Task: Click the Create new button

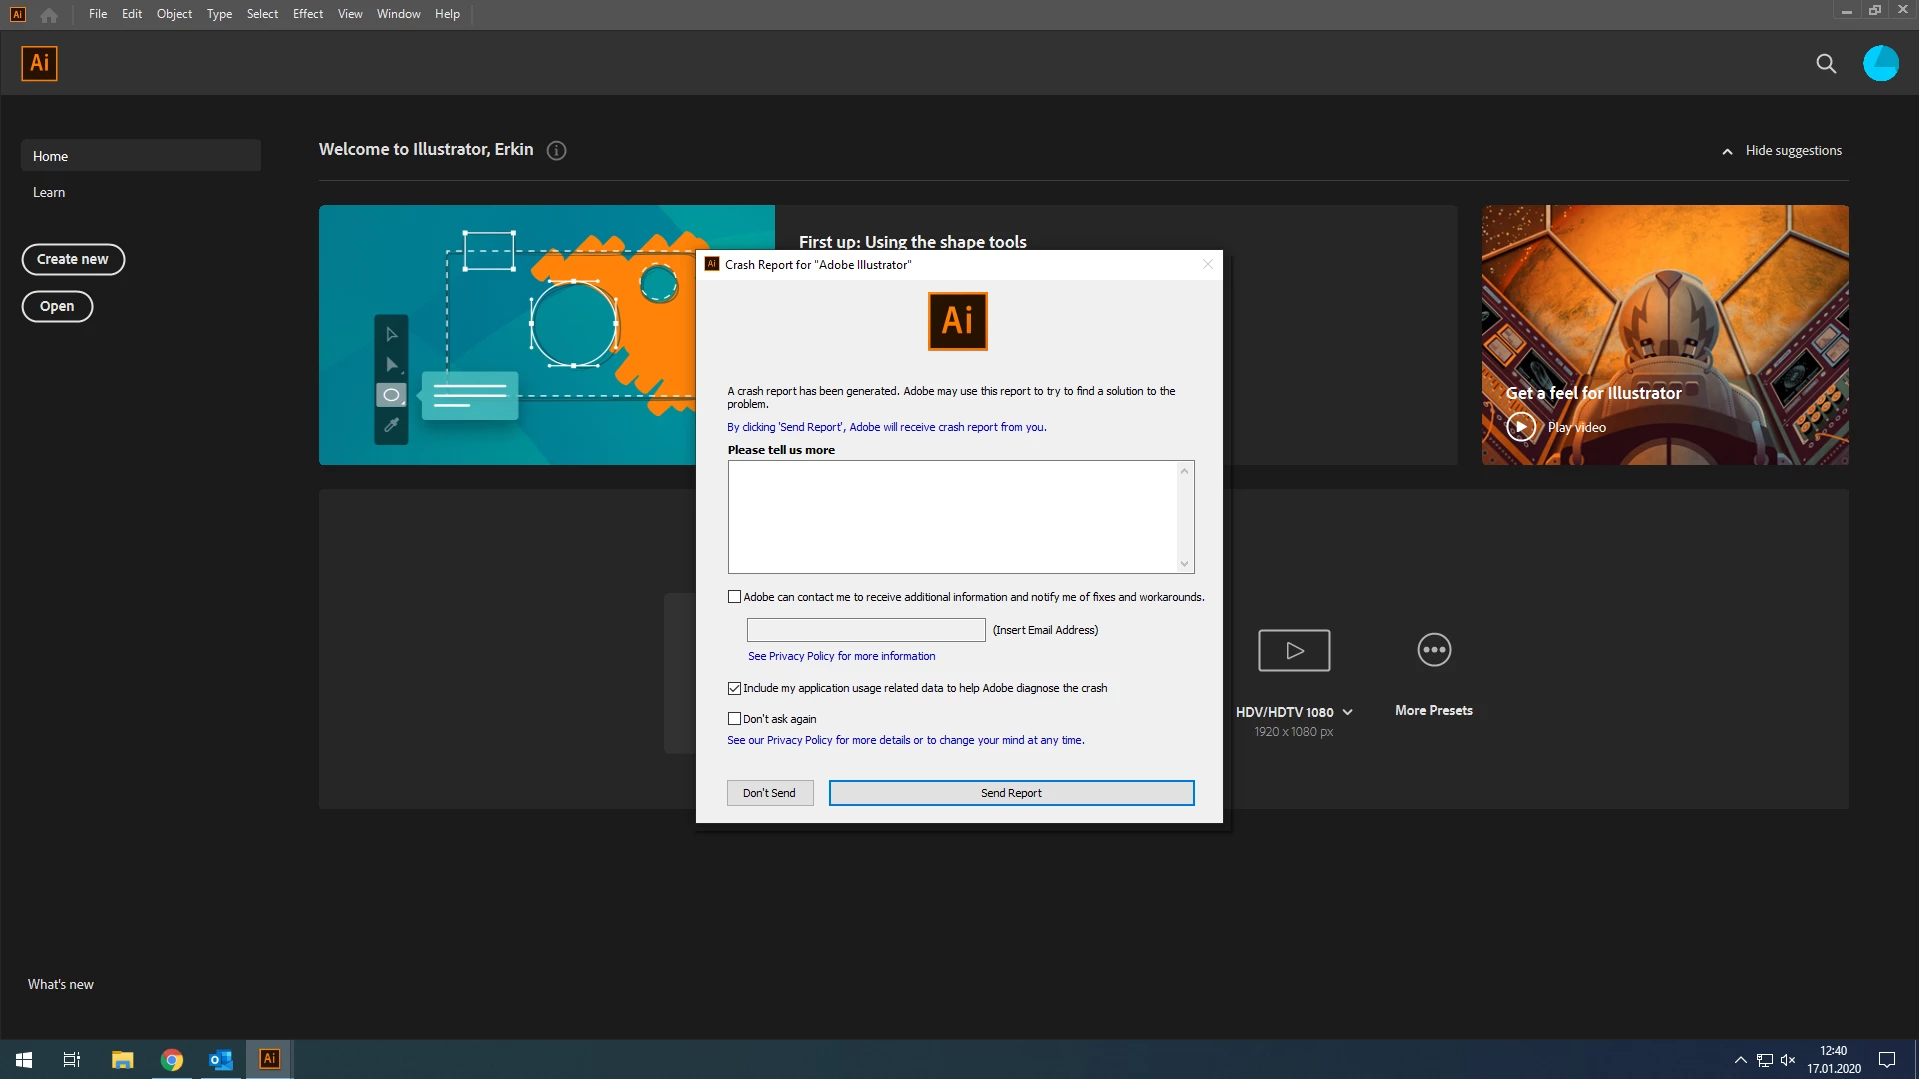Action: (73, 259)
